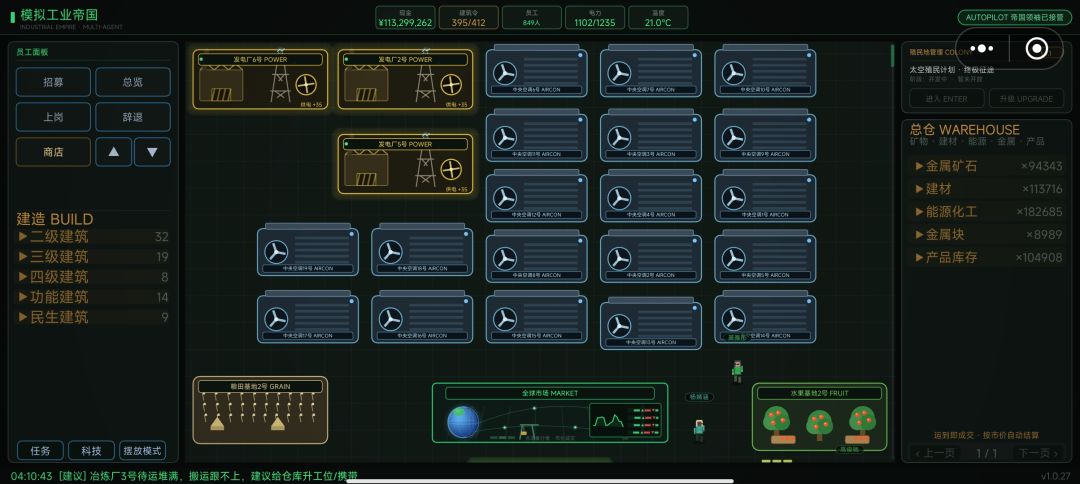The height and width of the screenshot is (484, 1080).
Task: Click the fan icon on 中央空调8号 AIRCON
Action: [x=505, y=259]
